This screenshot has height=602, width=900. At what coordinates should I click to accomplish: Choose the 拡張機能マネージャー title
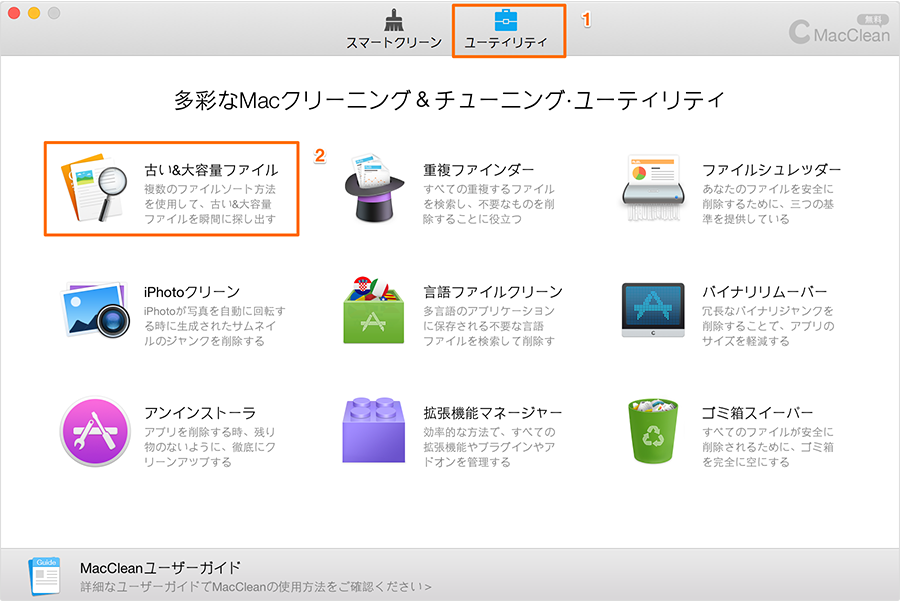[492, 413]
